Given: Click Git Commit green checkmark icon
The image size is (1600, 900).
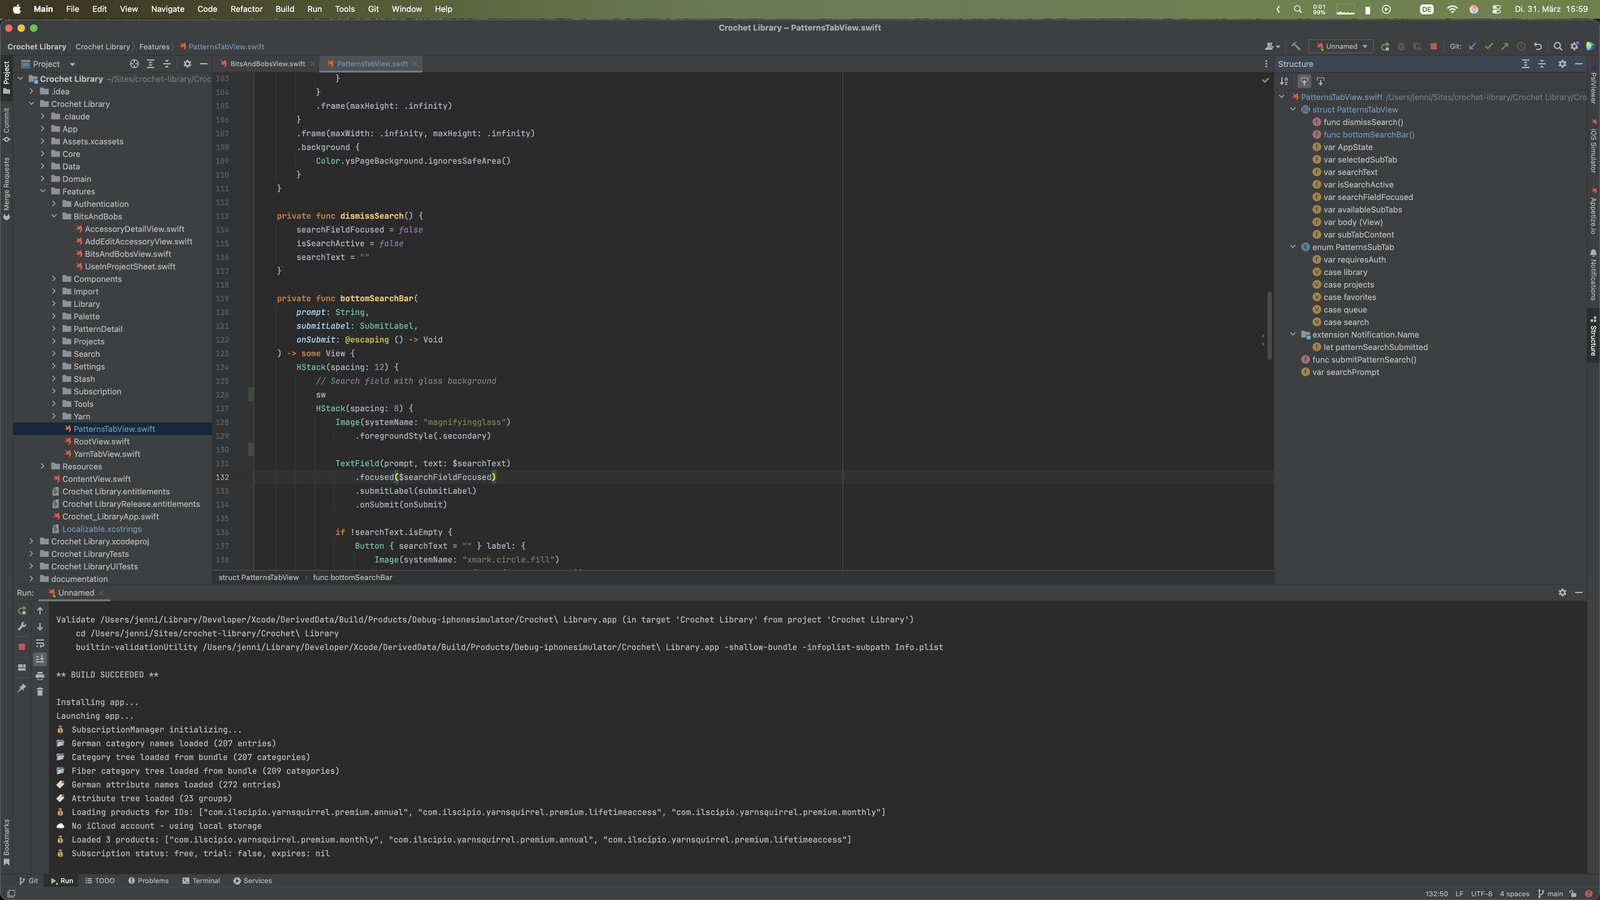Looking at the screenshot, I should coord(1488,46).
